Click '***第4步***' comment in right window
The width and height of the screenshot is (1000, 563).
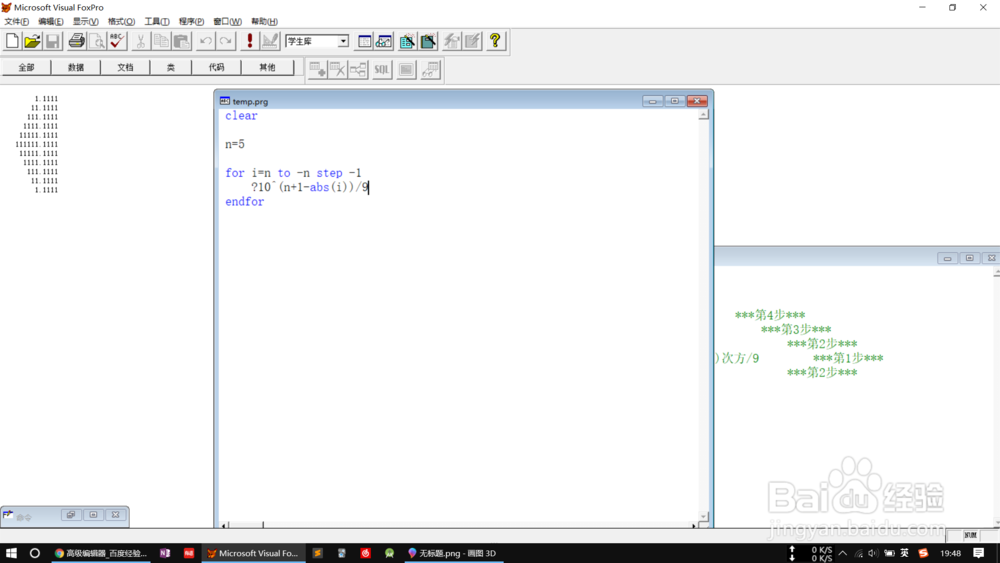pos(770,315)
